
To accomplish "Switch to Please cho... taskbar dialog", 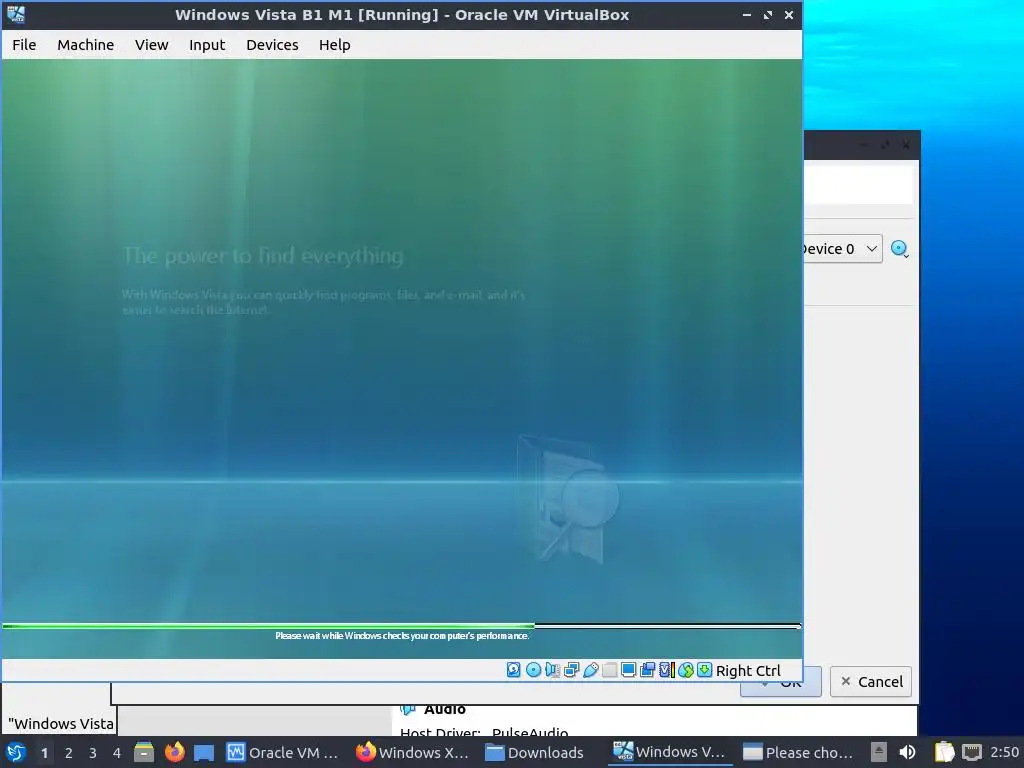I will click(x=801, y=752).
